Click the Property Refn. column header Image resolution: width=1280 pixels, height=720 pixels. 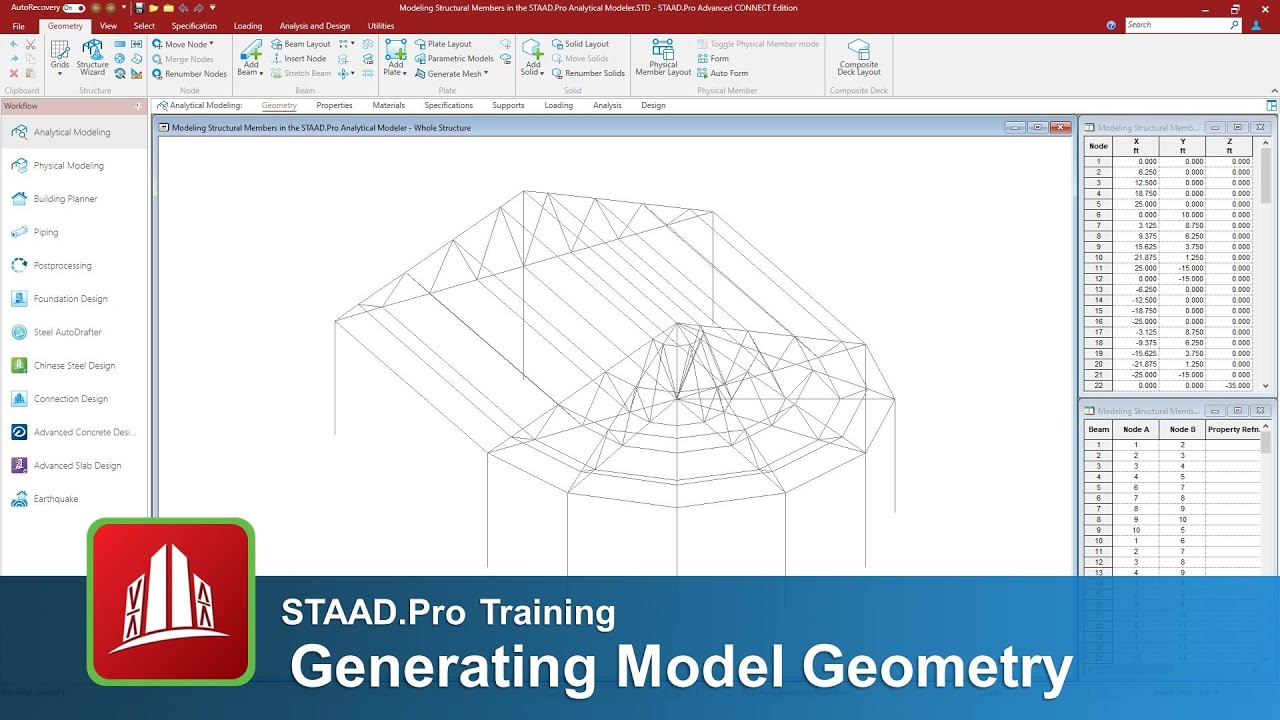(1233, 429)
